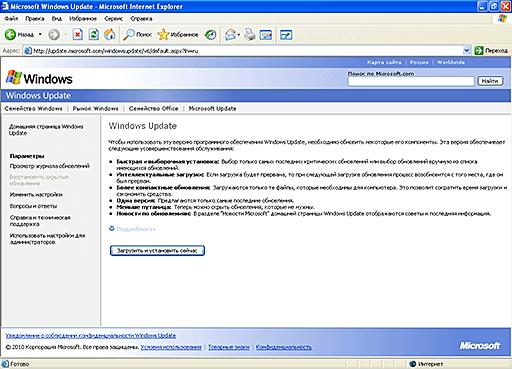512x369 pixels.
Task: Expand the address bar dropdown
Action: pos(467,51)
